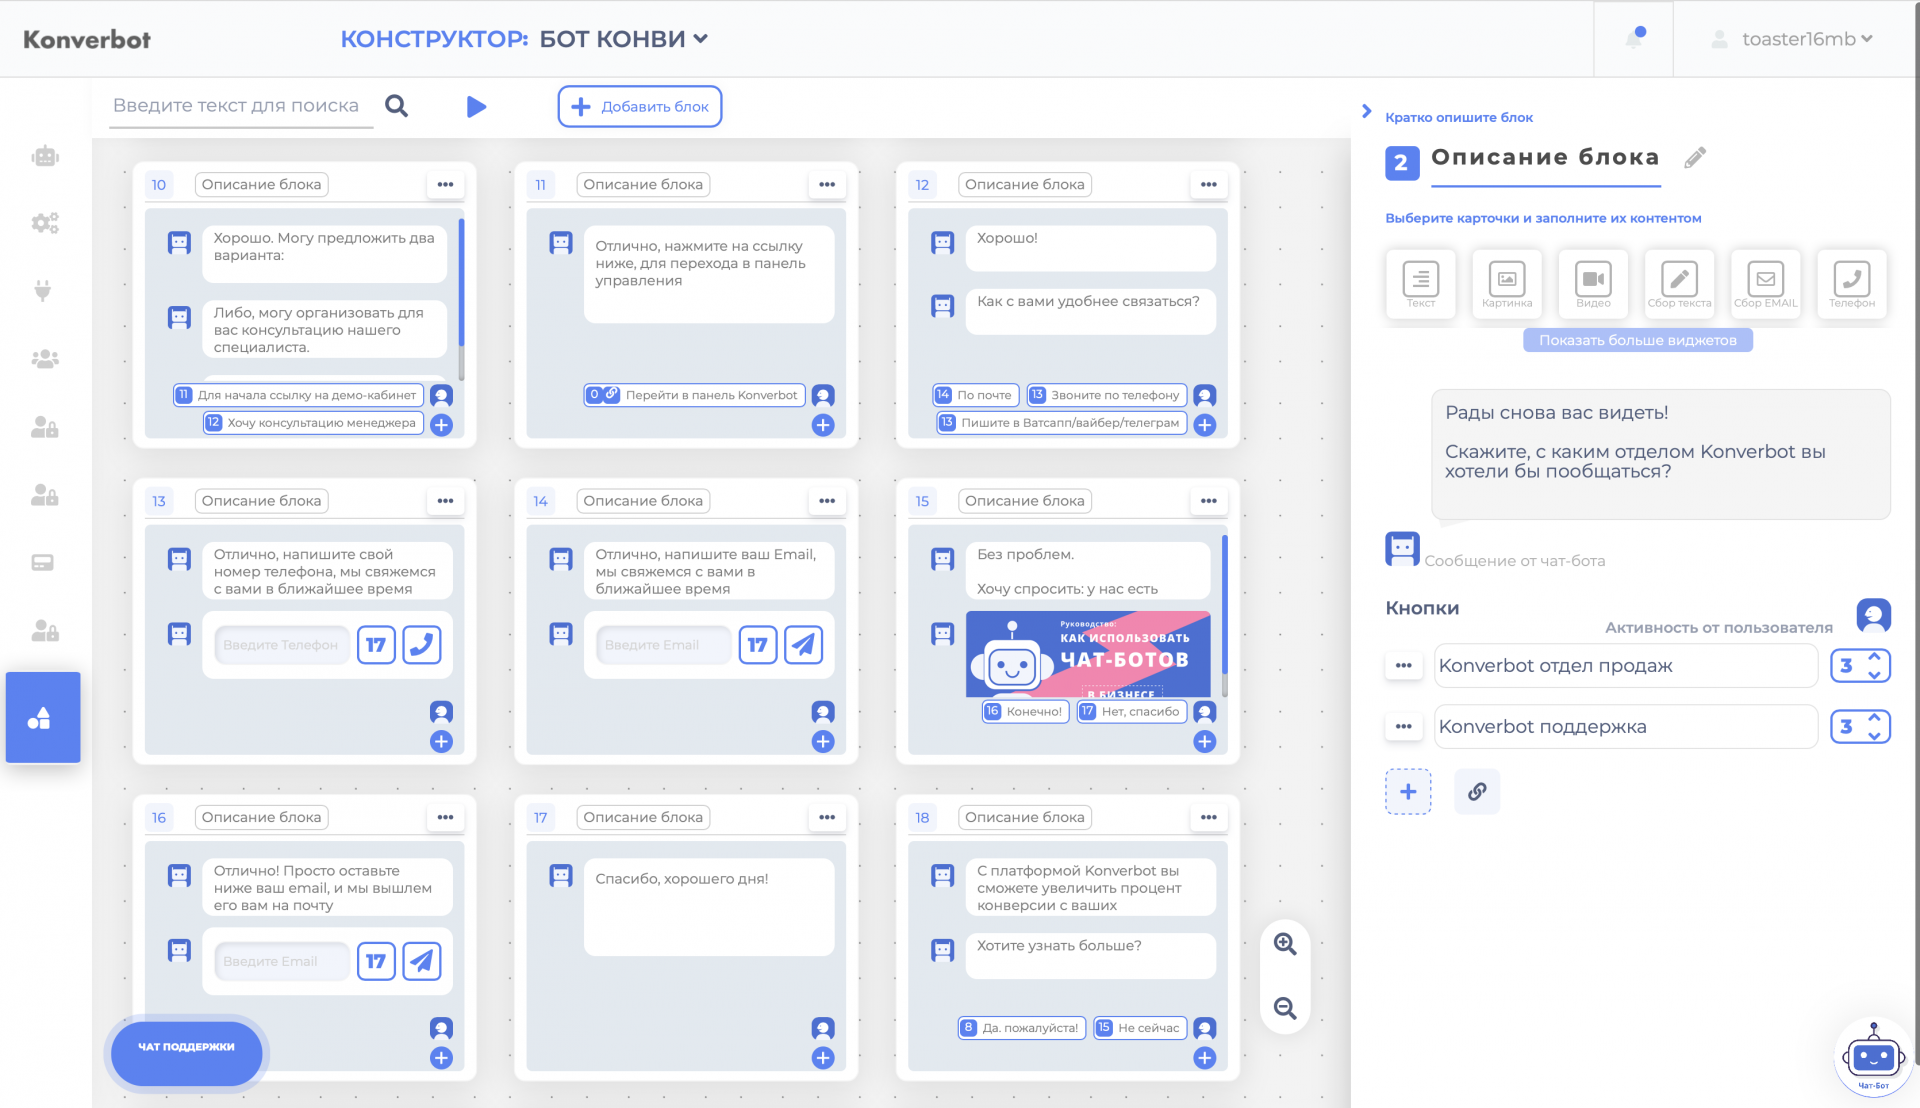Choose the Телефон widget card
Screen dimensions: 1920x1108
pyautogui.click(x=1851, y=284)
